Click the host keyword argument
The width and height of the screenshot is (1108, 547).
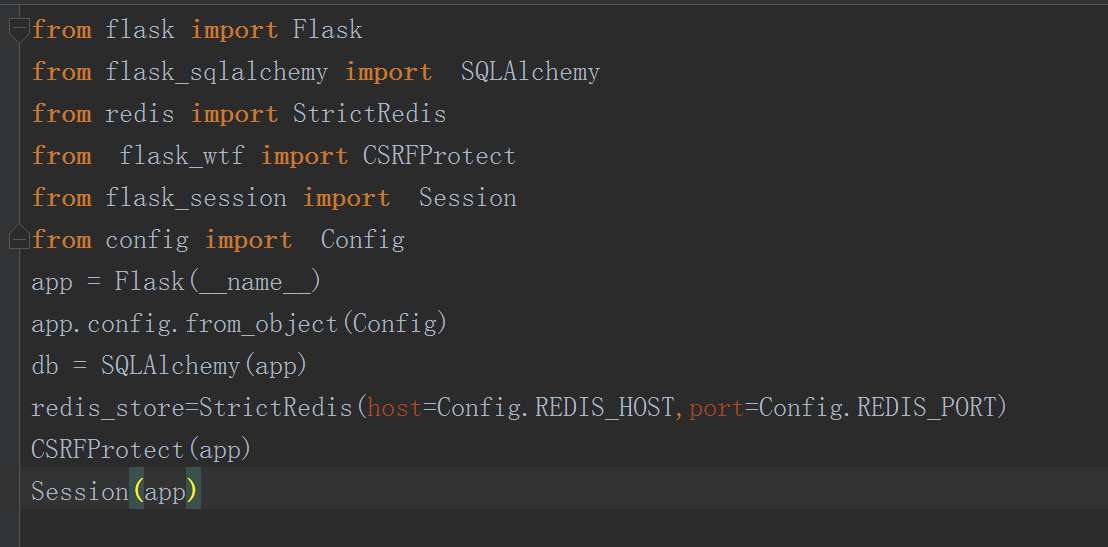[394, 408]
